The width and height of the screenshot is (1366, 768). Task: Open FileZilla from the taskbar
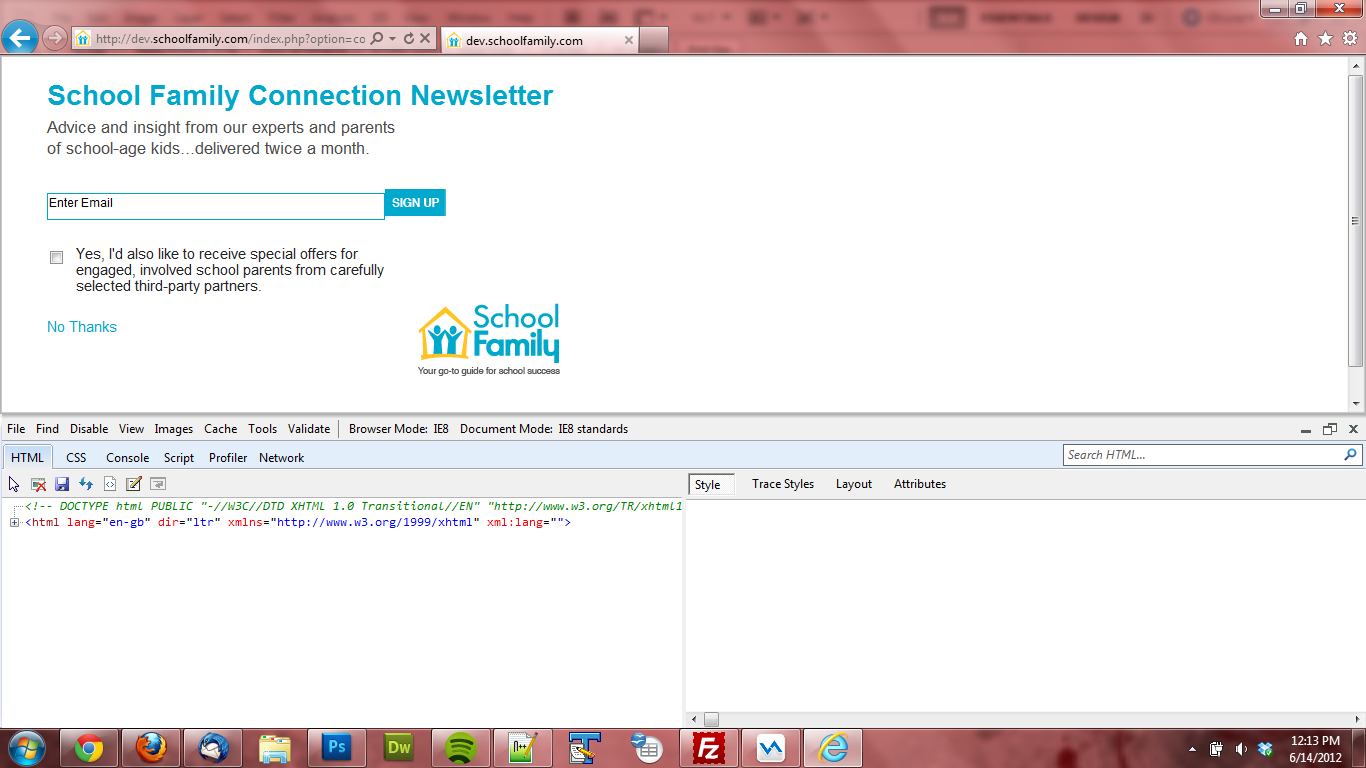pos(709,748)
